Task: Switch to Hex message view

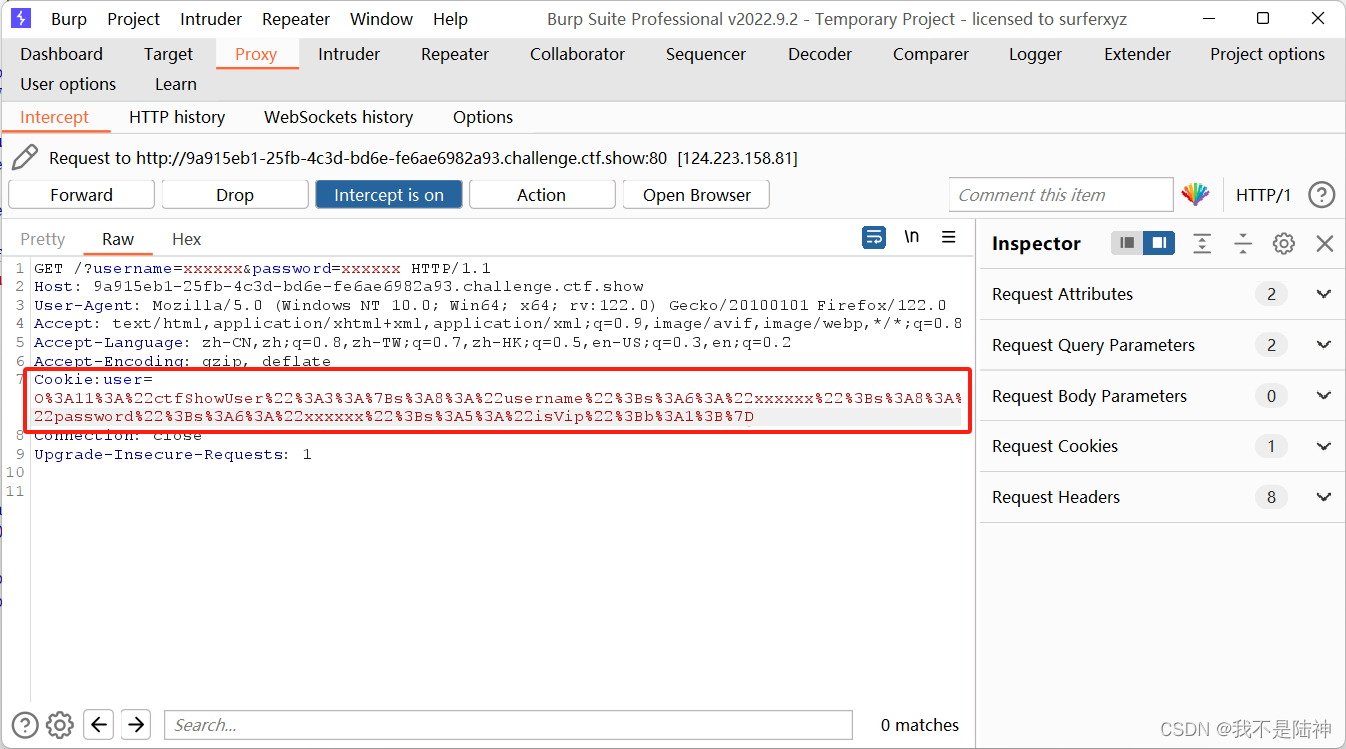Action: click(187, 239)
